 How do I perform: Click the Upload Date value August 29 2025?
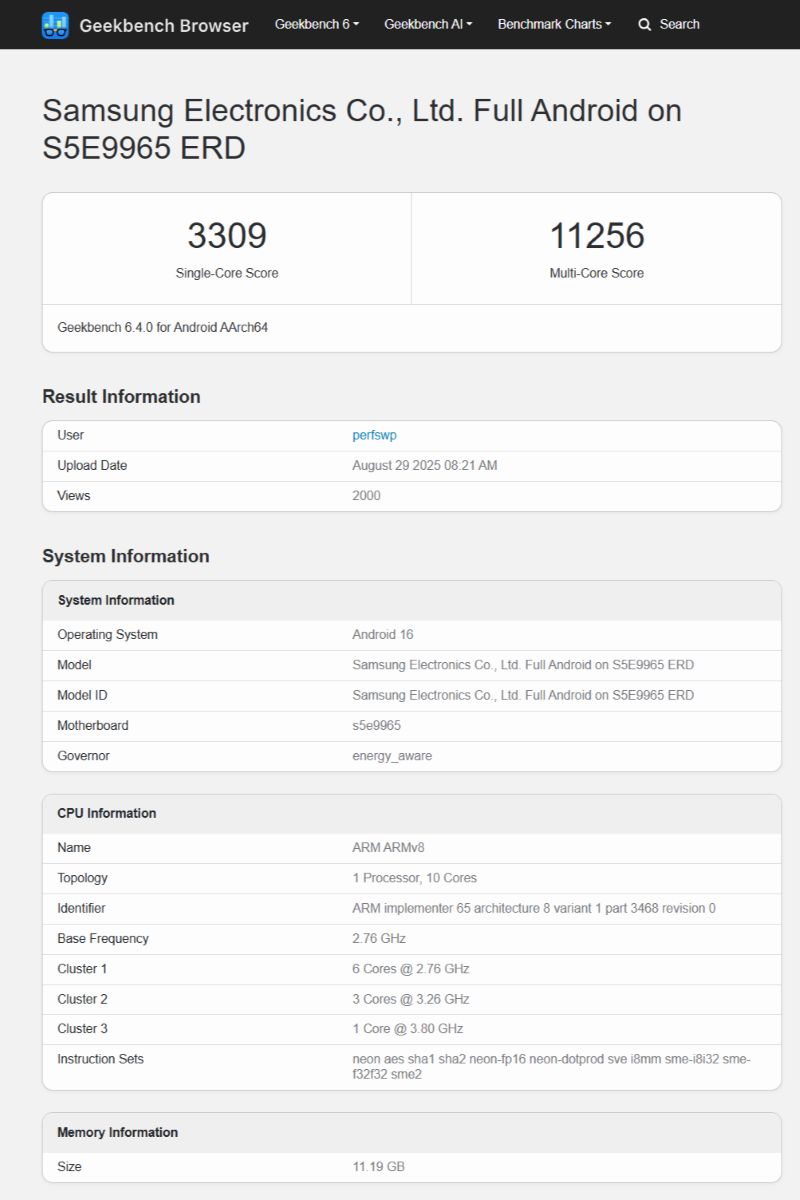pos(425,465)
